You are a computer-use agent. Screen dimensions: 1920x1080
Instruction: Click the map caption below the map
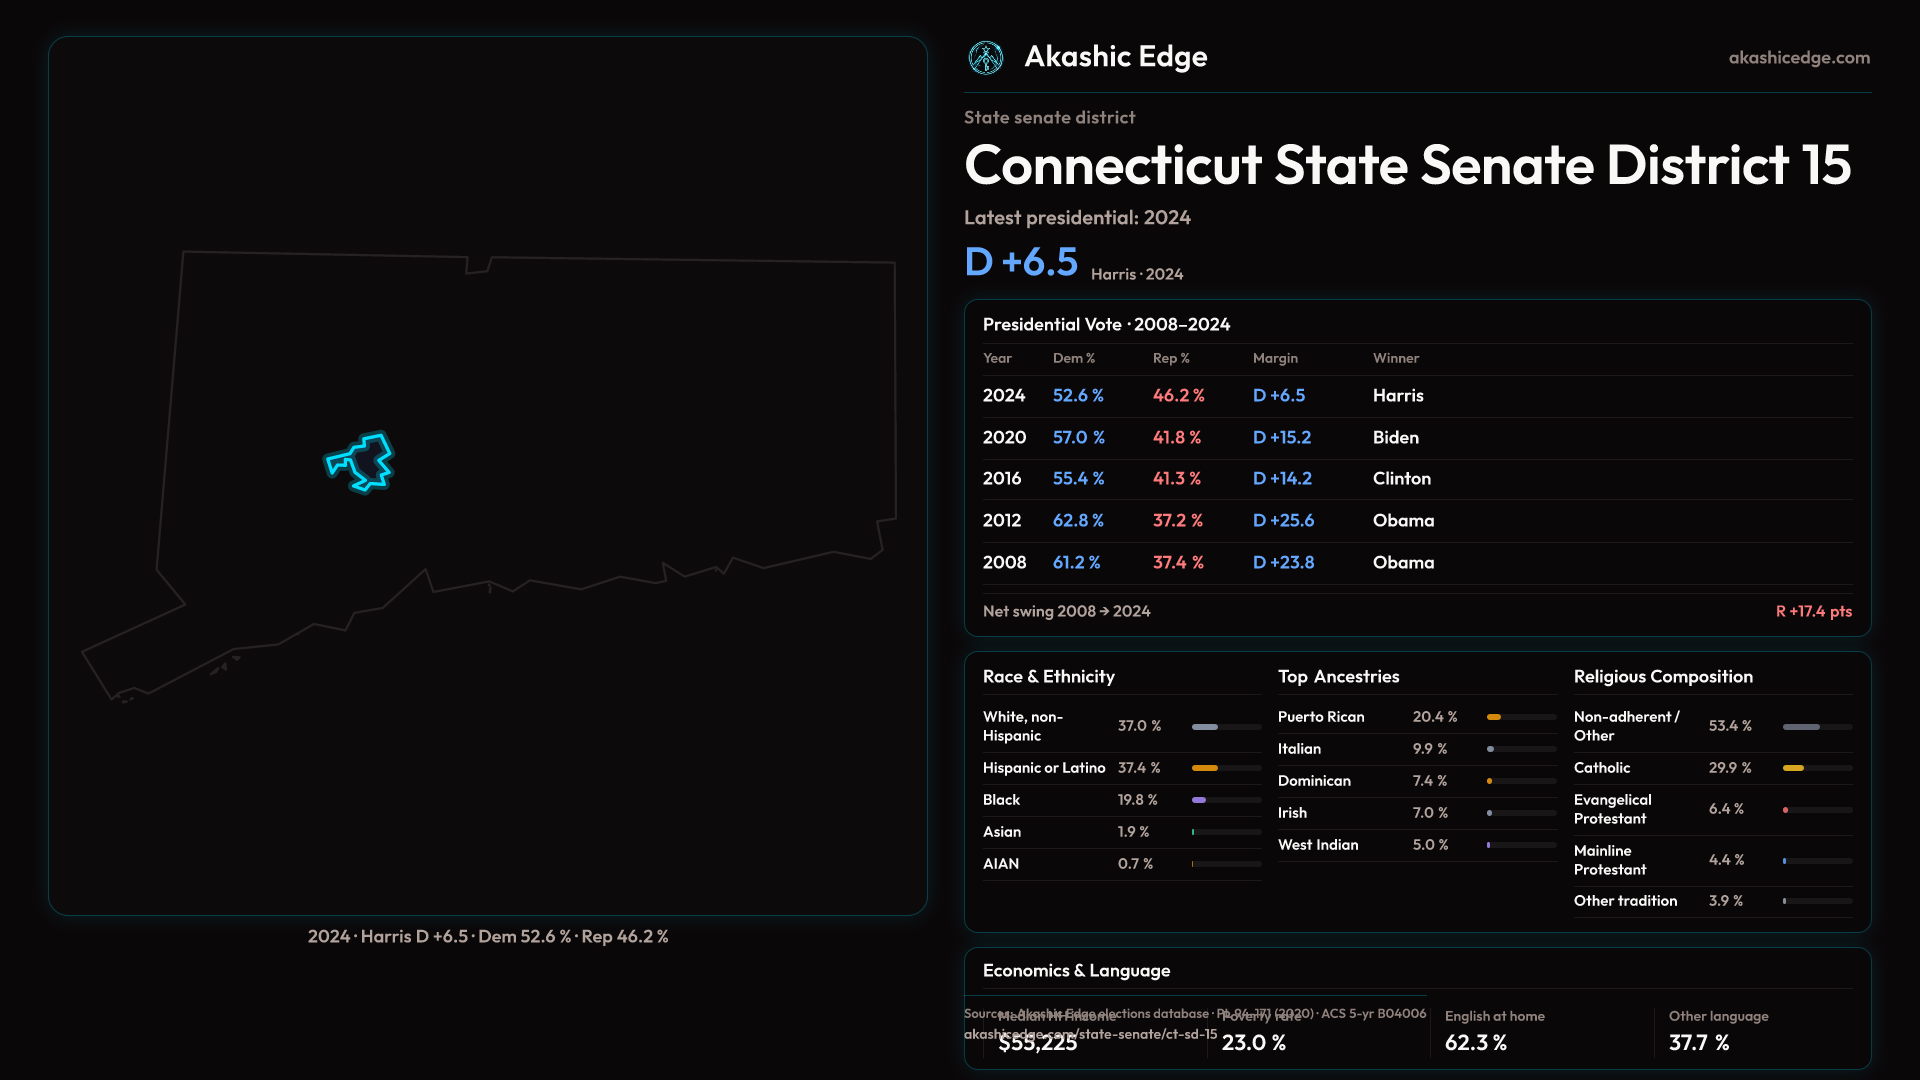pyautogui.click(x=488, y=937)
